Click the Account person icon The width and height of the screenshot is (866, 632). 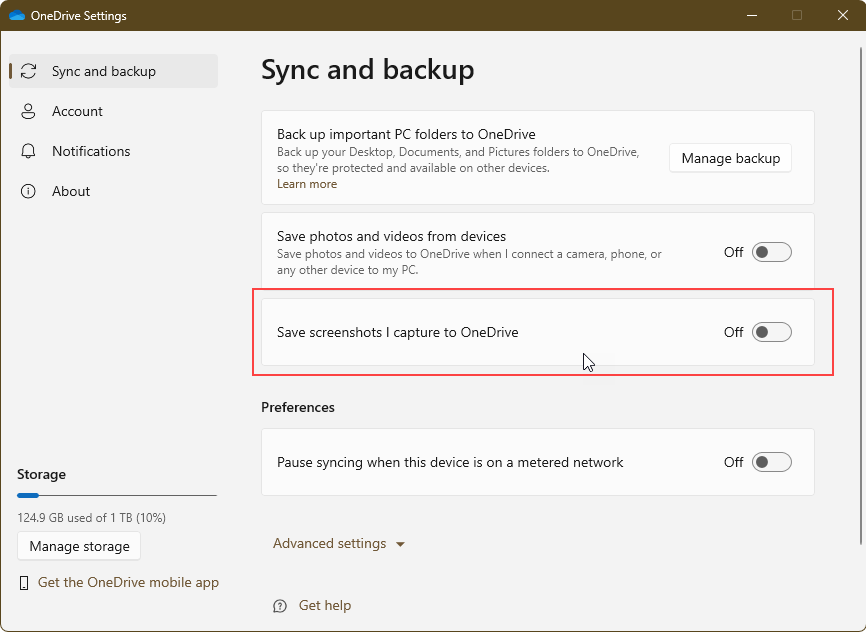(x=28, y=111)
